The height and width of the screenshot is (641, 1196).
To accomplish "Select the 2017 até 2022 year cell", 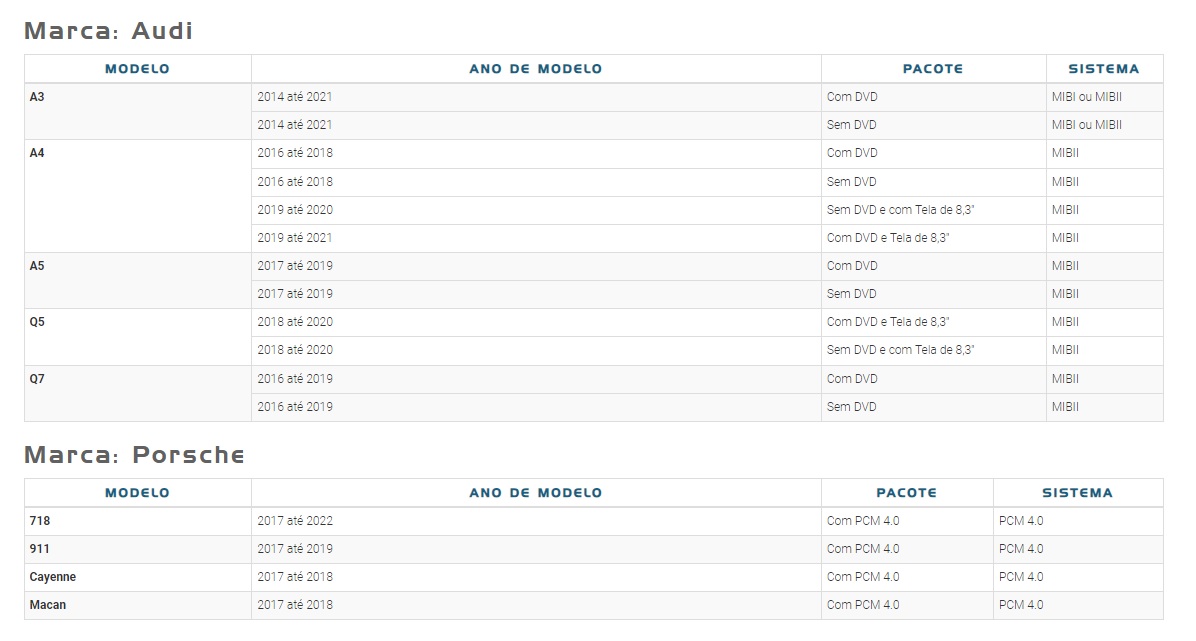I will (x=535, y=521).
